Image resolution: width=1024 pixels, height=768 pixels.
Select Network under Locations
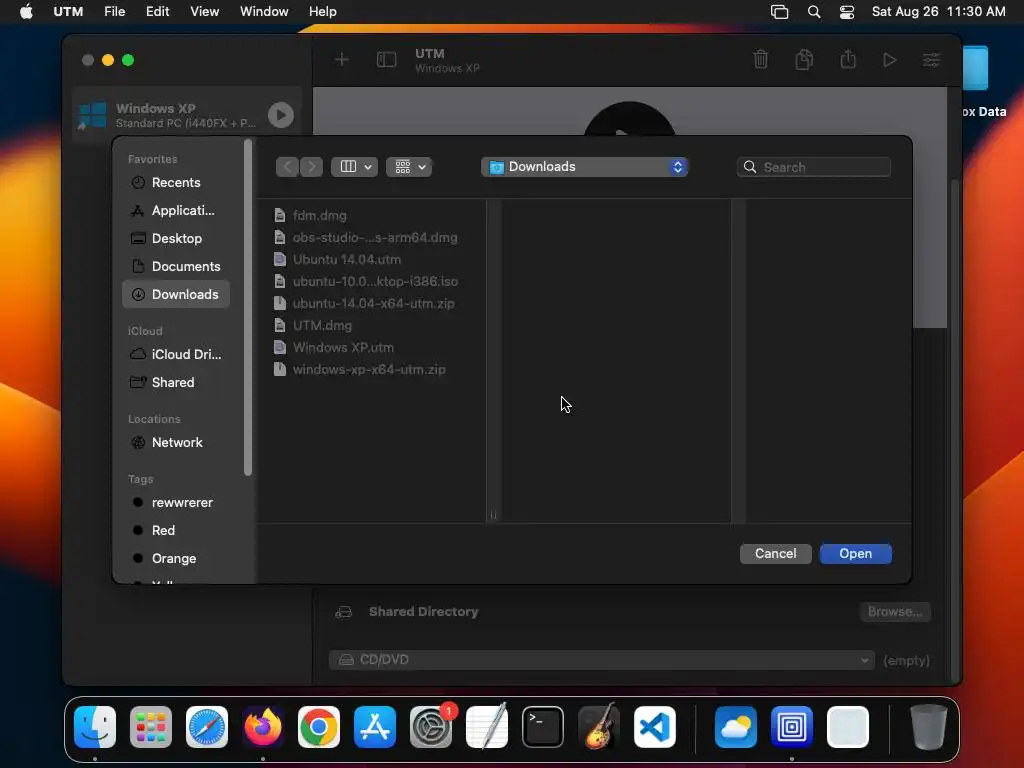click(x=176, y=443)
